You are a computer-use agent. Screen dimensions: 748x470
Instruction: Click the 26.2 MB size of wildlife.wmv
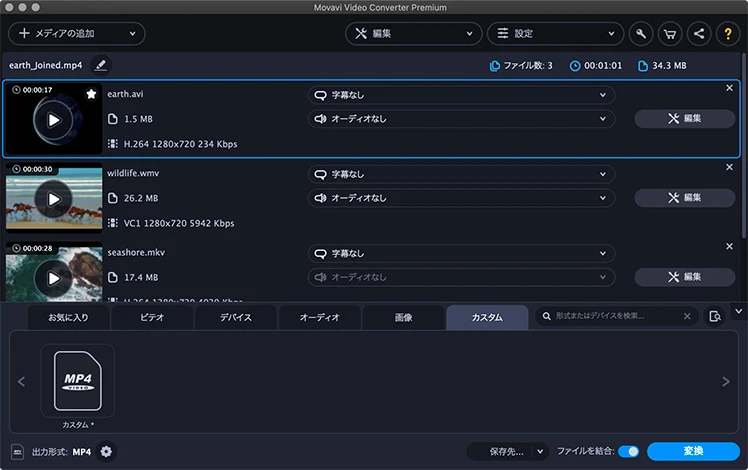pos(141,198)
